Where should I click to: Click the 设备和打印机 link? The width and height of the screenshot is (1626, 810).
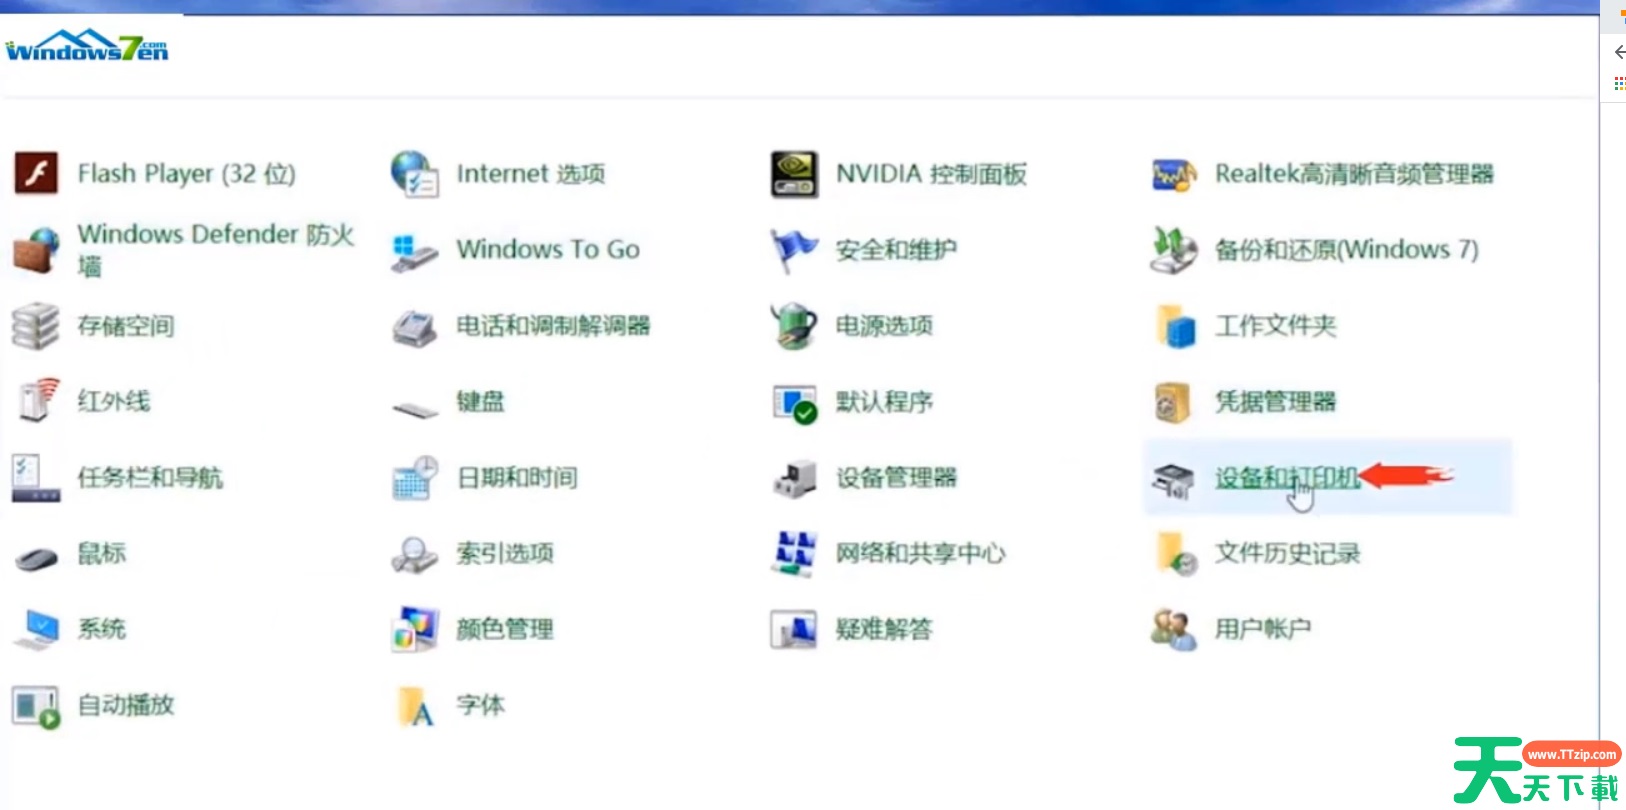click(1286, 478)
